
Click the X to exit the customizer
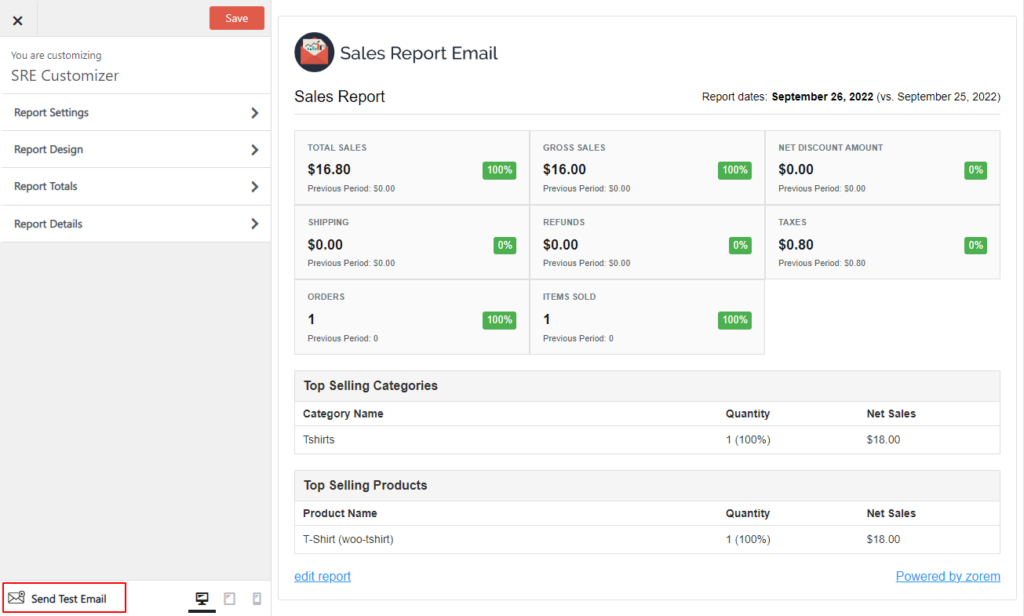18,18
